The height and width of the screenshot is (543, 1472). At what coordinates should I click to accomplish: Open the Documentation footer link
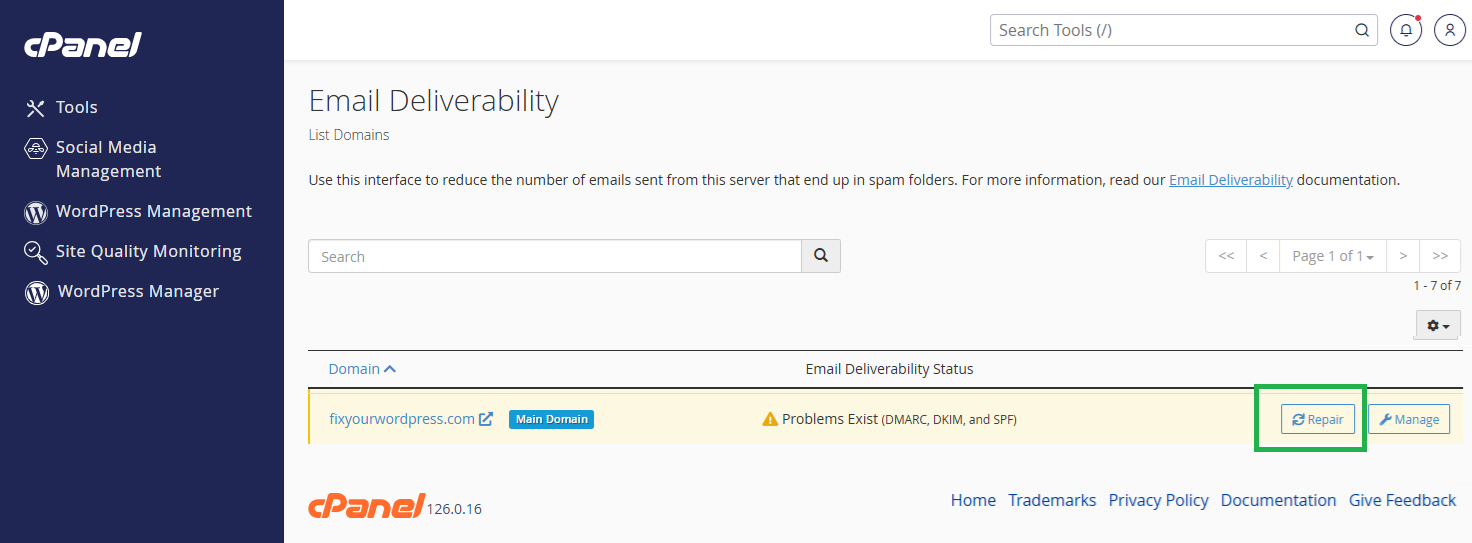click(x=1278, y=500)
